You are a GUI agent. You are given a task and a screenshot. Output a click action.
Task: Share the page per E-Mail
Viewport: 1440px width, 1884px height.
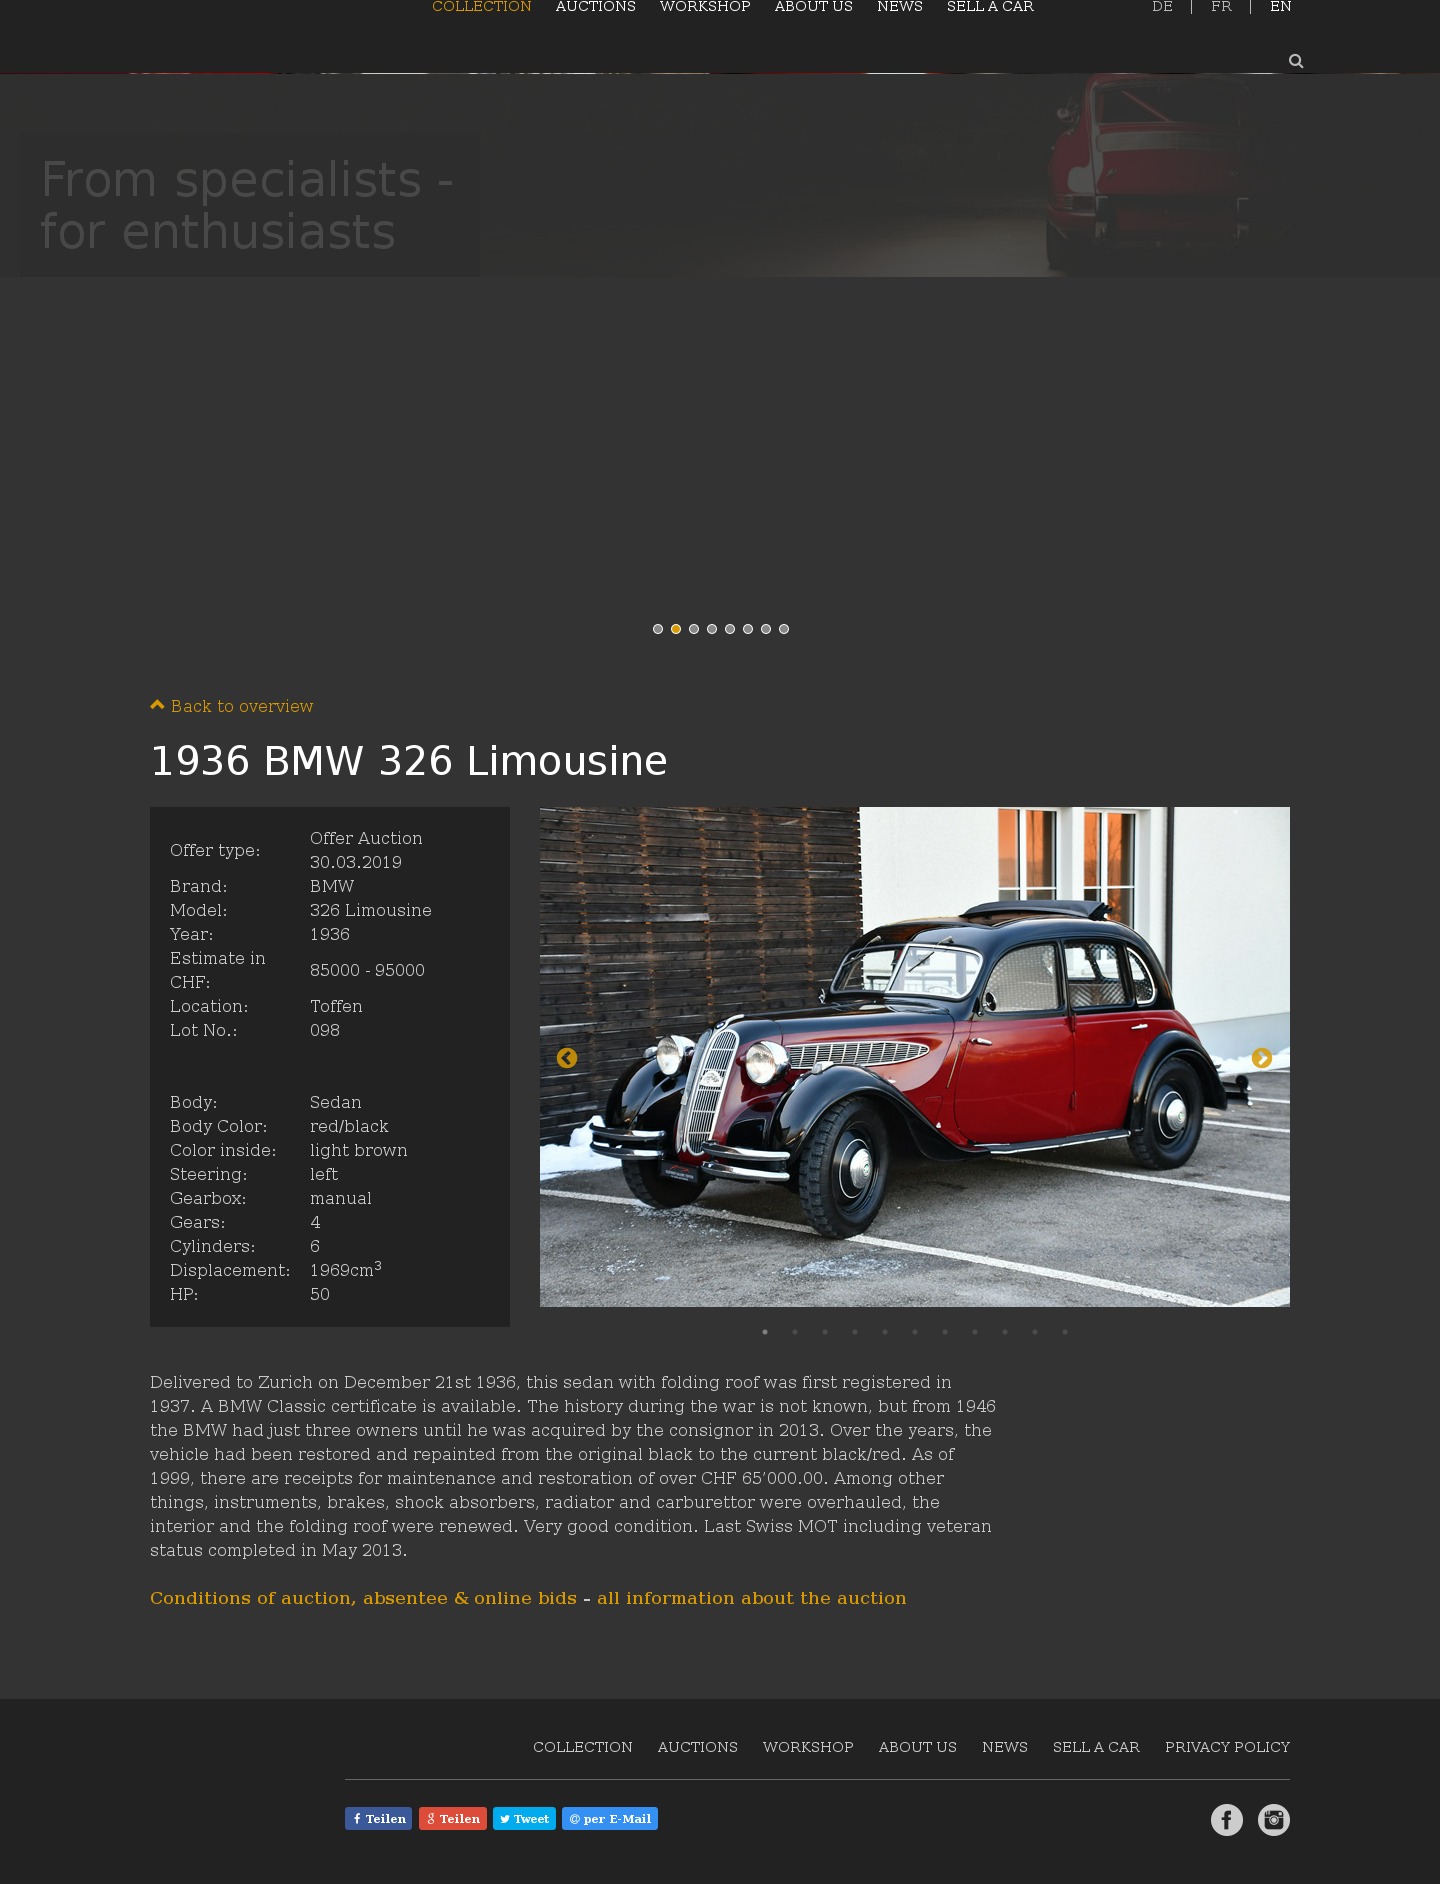610,1819
